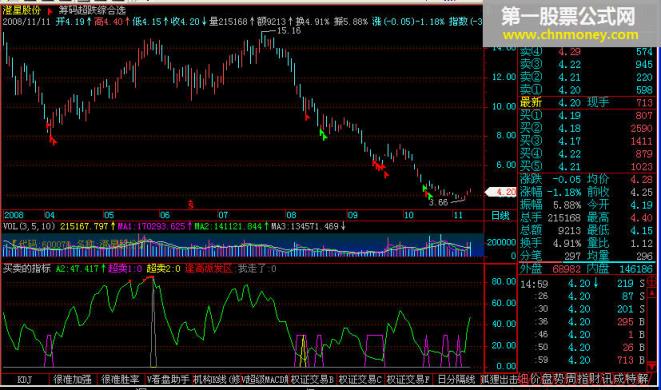Select the 讯 tab in the side panel
Viewport: 661px width, 390px height.
pos(606,379)
